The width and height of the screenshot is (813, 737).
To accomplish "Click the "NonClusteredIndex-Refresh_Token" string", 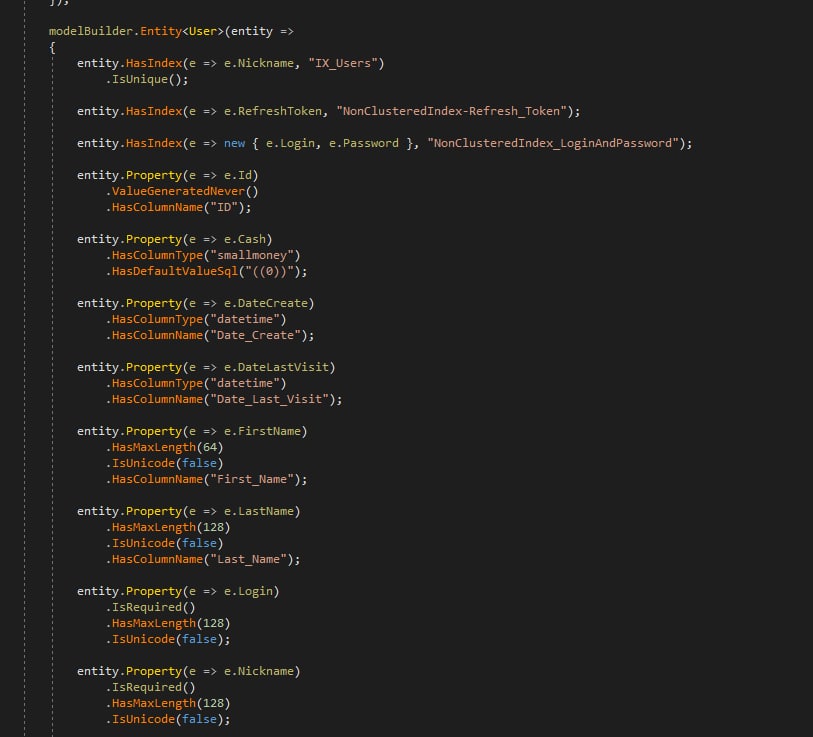I will pyautogui.click(x=452, y=112).
